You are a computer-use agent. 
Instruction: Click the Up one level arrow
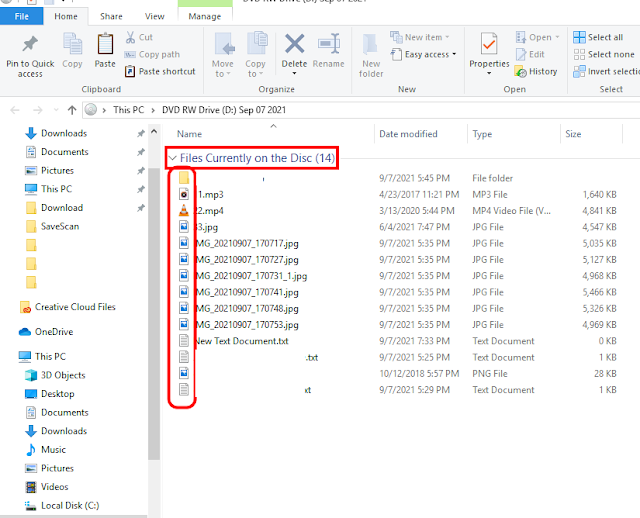(72, 110)
